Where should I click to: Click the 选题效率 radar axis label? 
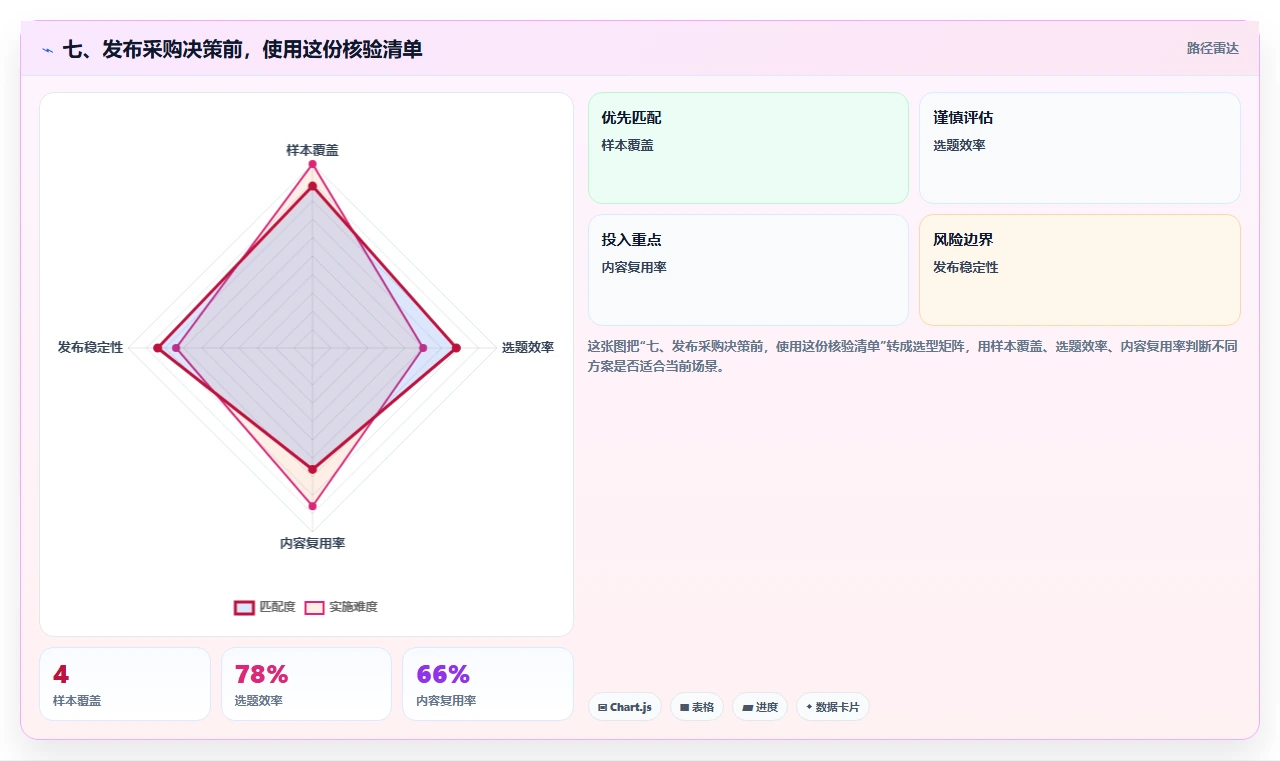528,347
